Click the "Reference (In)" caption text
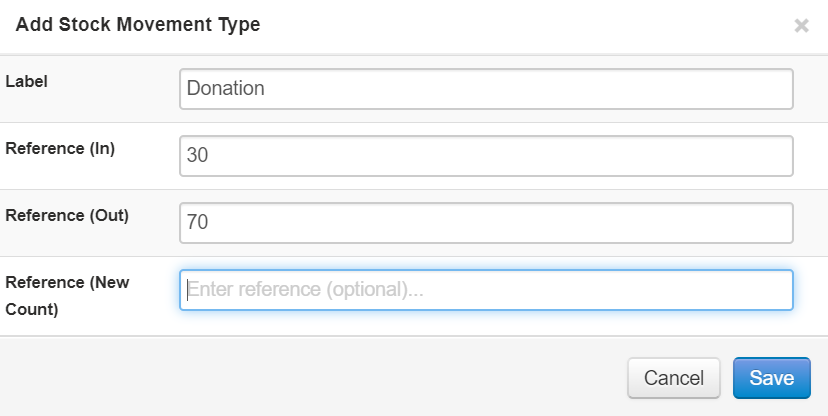 pyautogui.click(x=60, y=148)
